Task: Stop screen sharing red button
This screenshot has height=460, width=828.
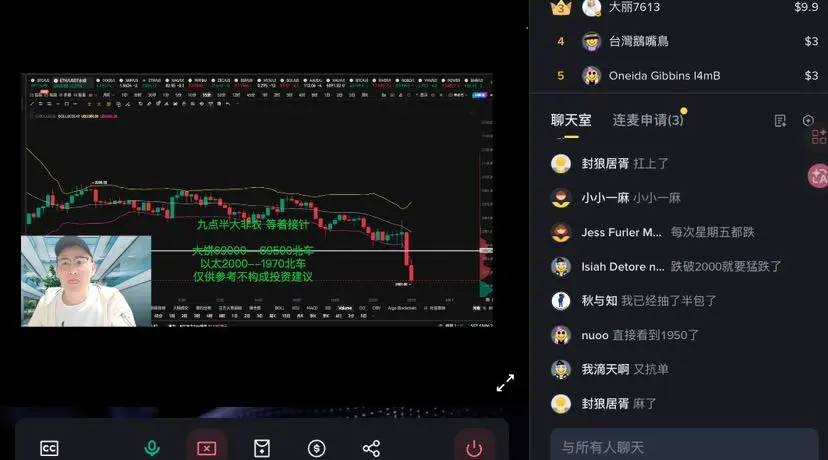Action: (x=206, y=448)
